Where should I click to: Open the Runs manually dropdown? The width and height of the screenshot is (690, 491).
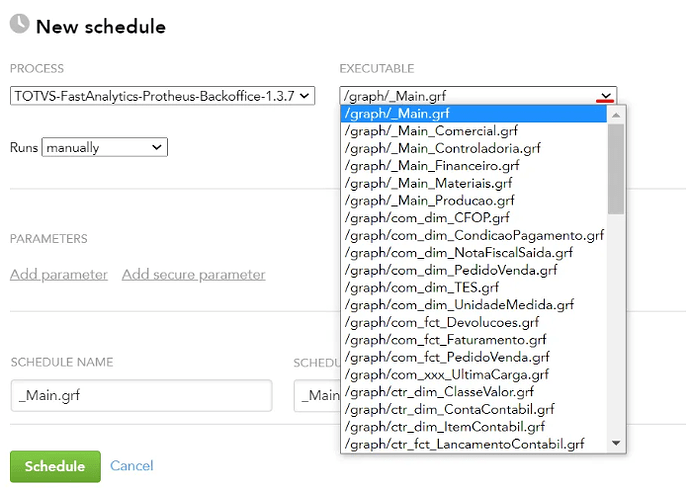[104, 148]
